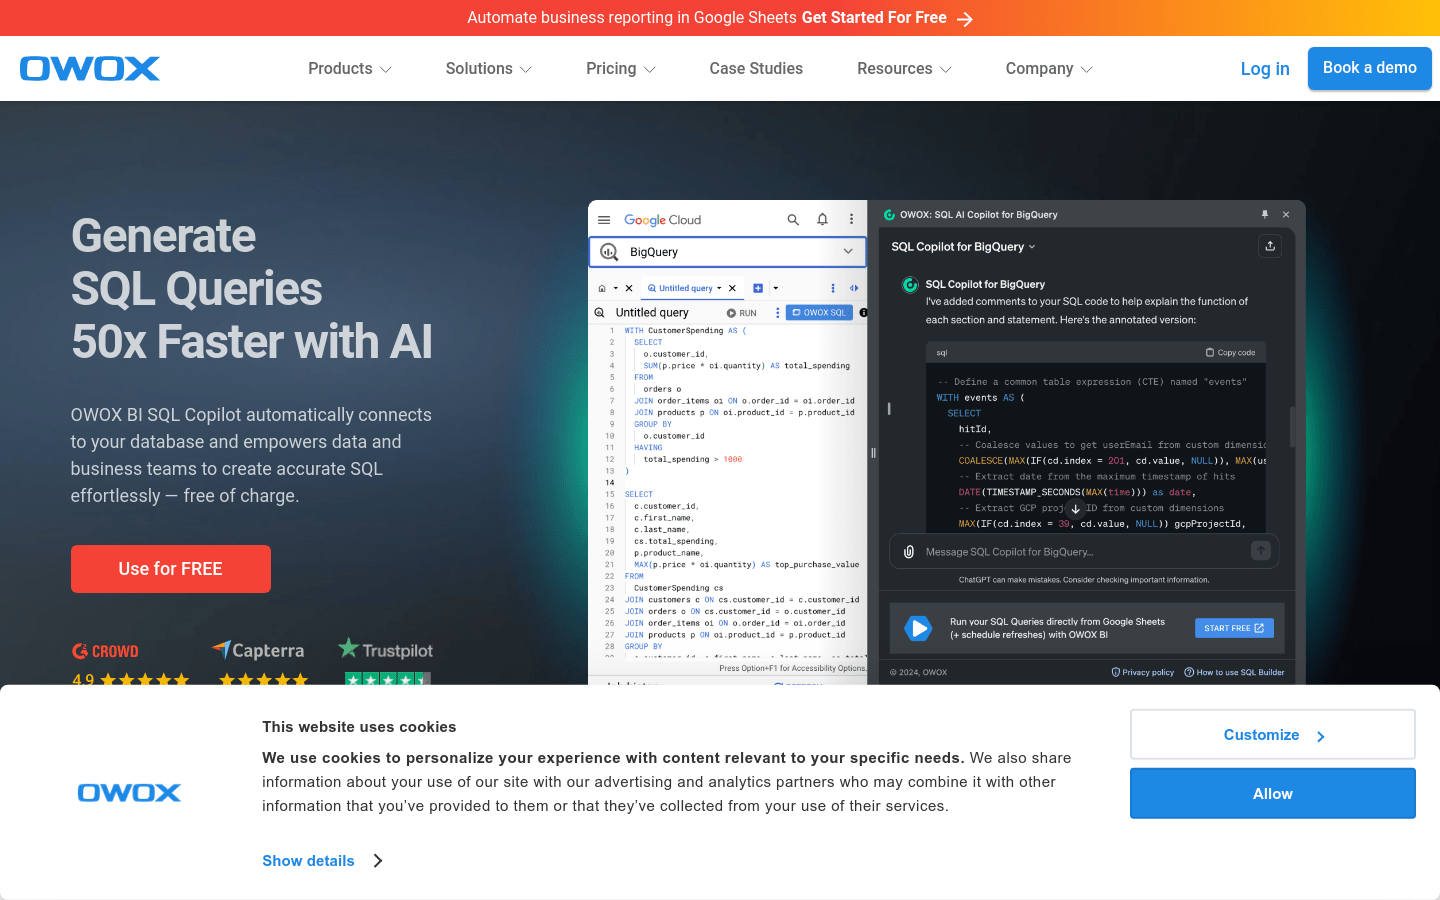The height and width of the screenshot is (900, 1440).
Task: Click the Copilot chat vertical scrollbar
Action: coord(1293,427)
